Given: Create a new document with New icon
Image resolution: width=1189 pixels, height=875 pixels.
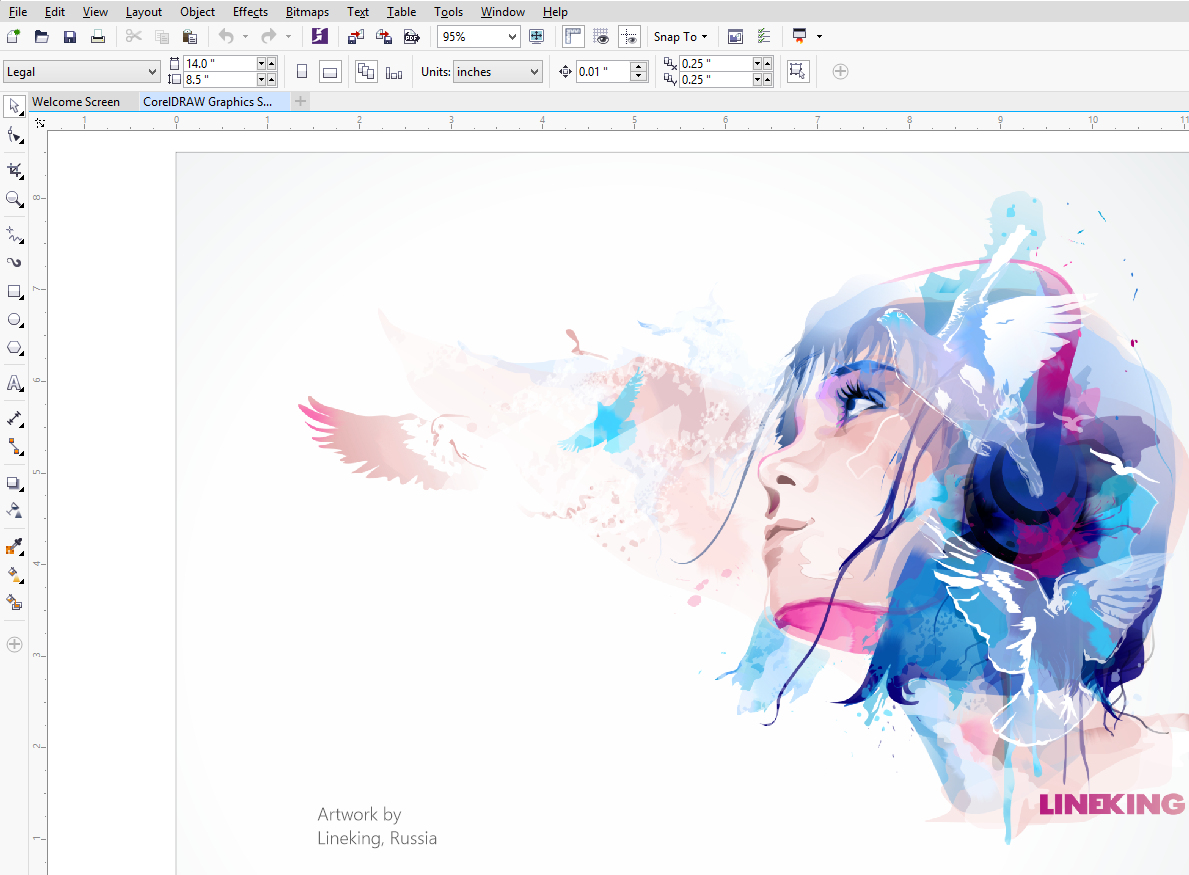Looking at the screenshot, I should pos(13,36).
